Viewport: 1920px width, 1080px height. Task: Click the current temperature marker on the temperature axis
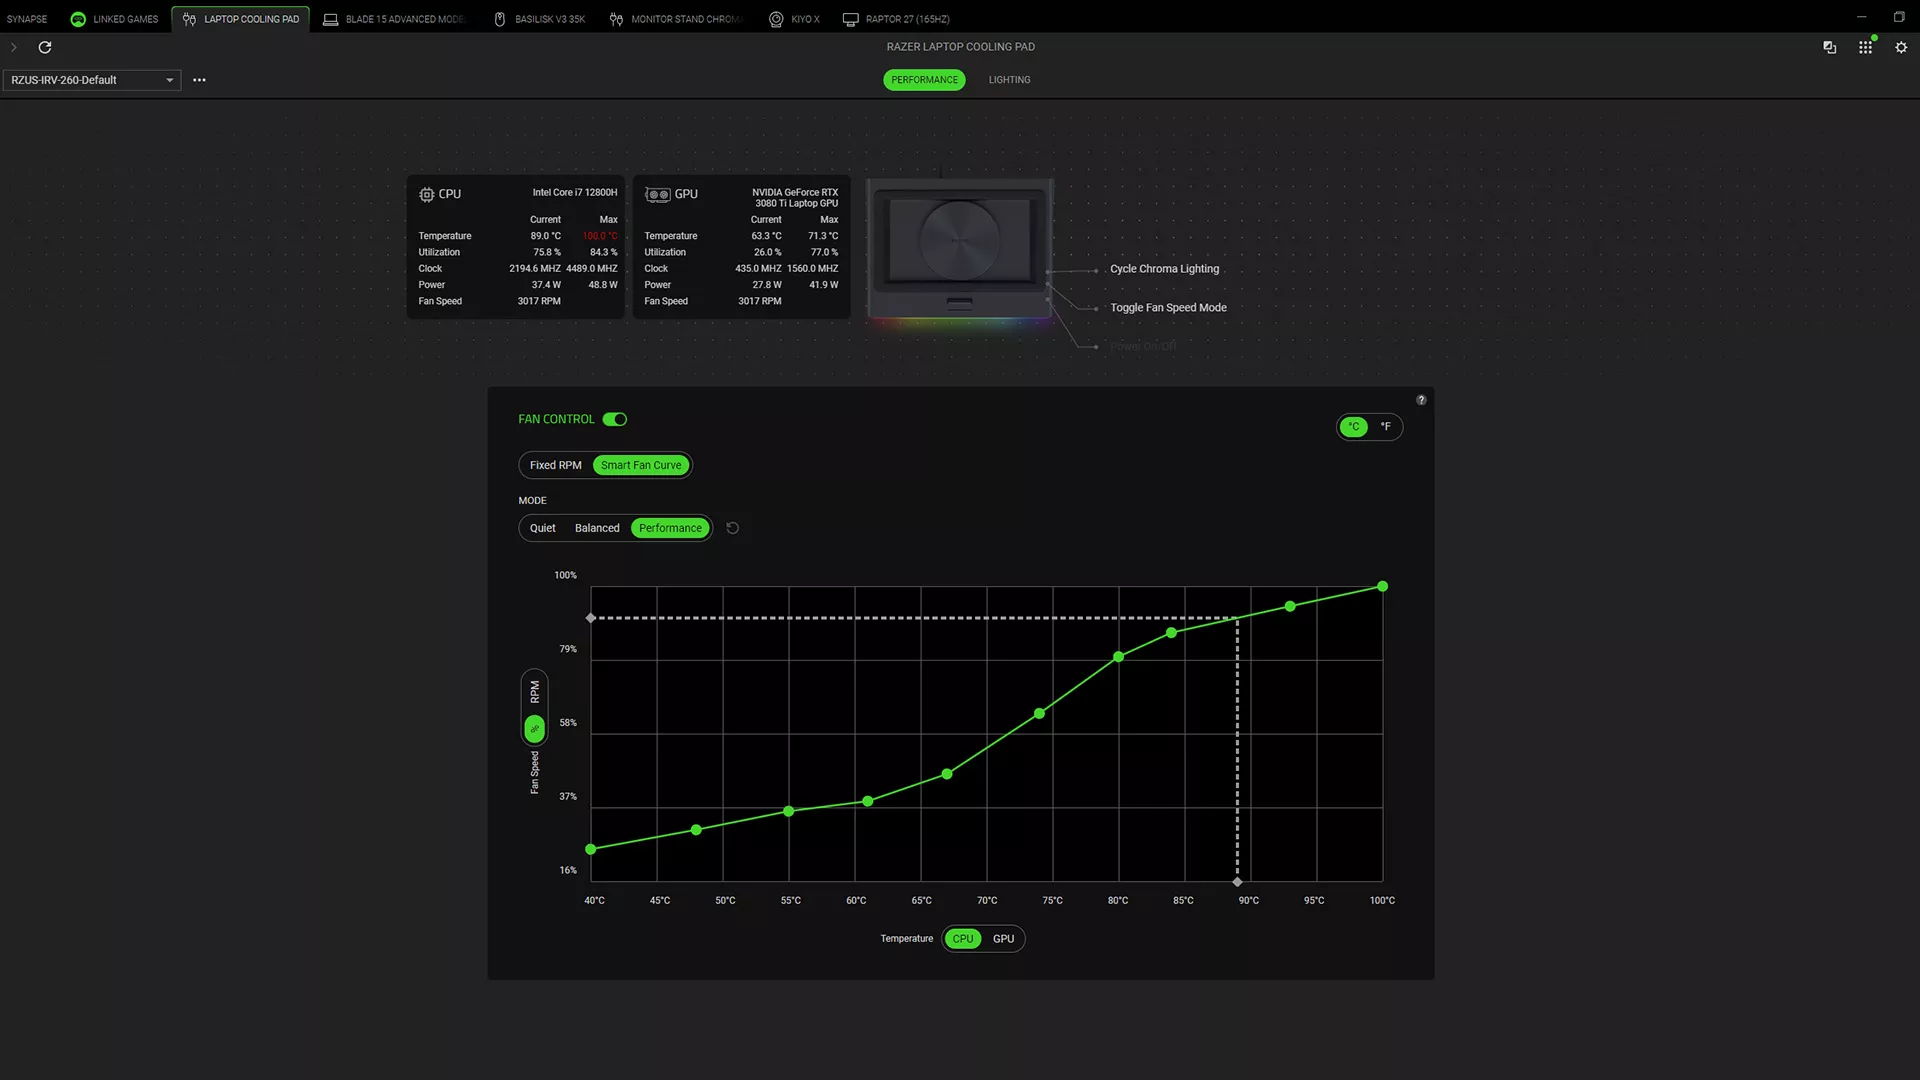(1237, 882)
